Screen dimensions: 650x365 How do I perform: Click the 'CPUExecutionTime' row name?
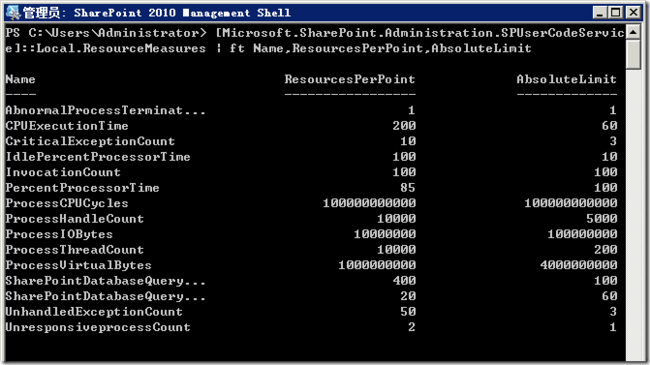[67, 126]
